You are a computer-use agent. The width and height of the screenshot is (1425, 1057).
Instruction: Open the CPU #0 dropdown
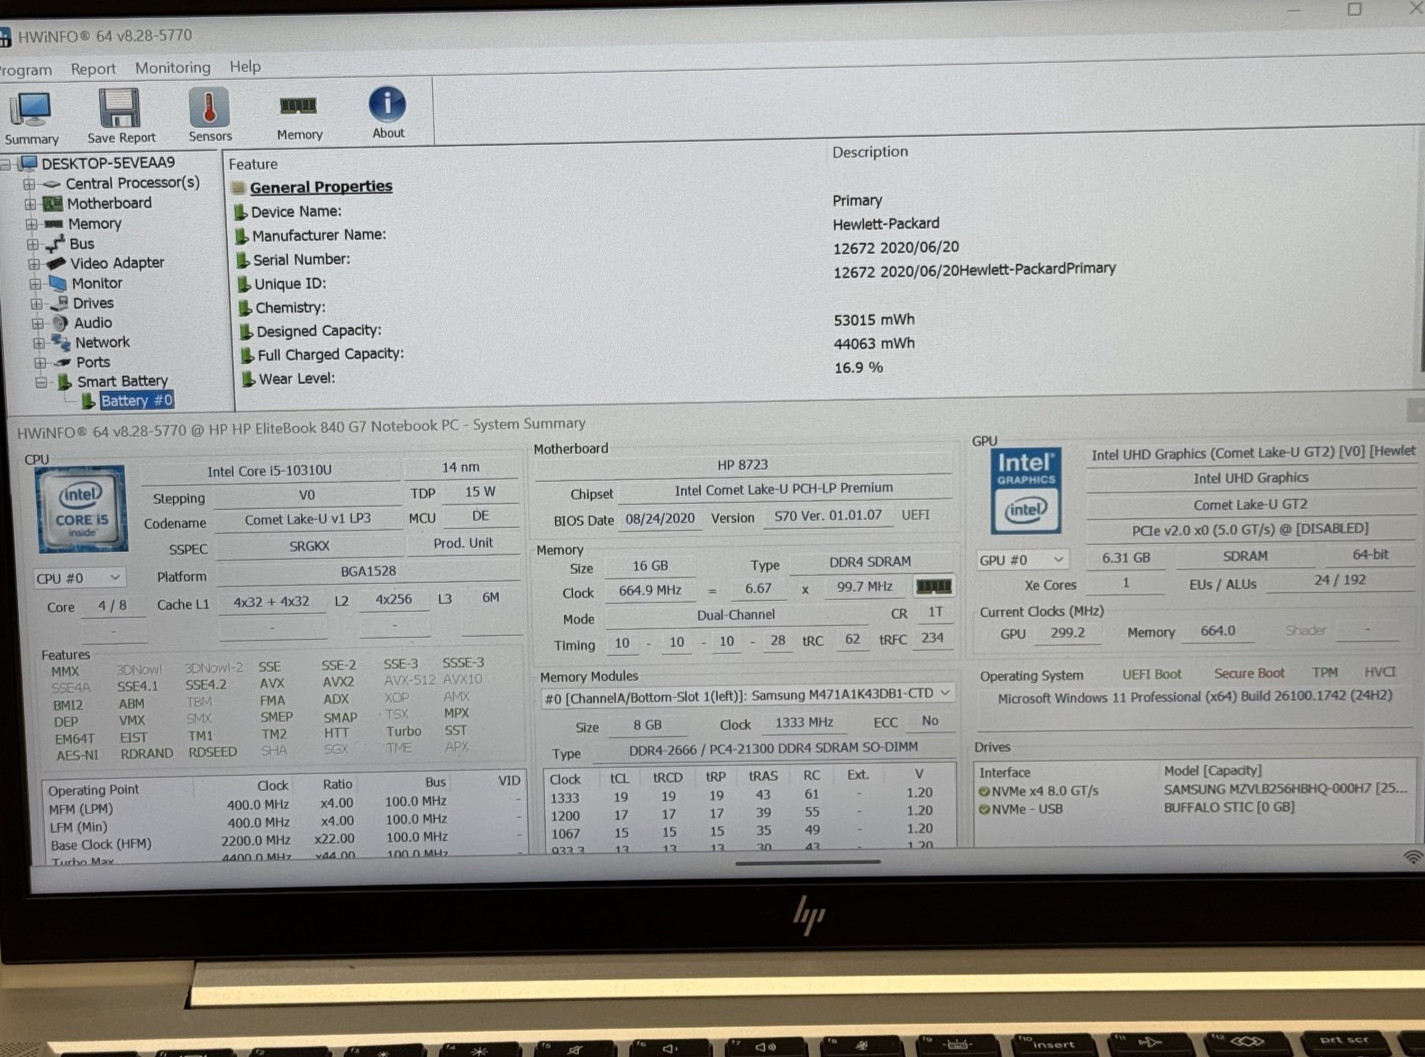pyautogui.click(x=78, y=578)
